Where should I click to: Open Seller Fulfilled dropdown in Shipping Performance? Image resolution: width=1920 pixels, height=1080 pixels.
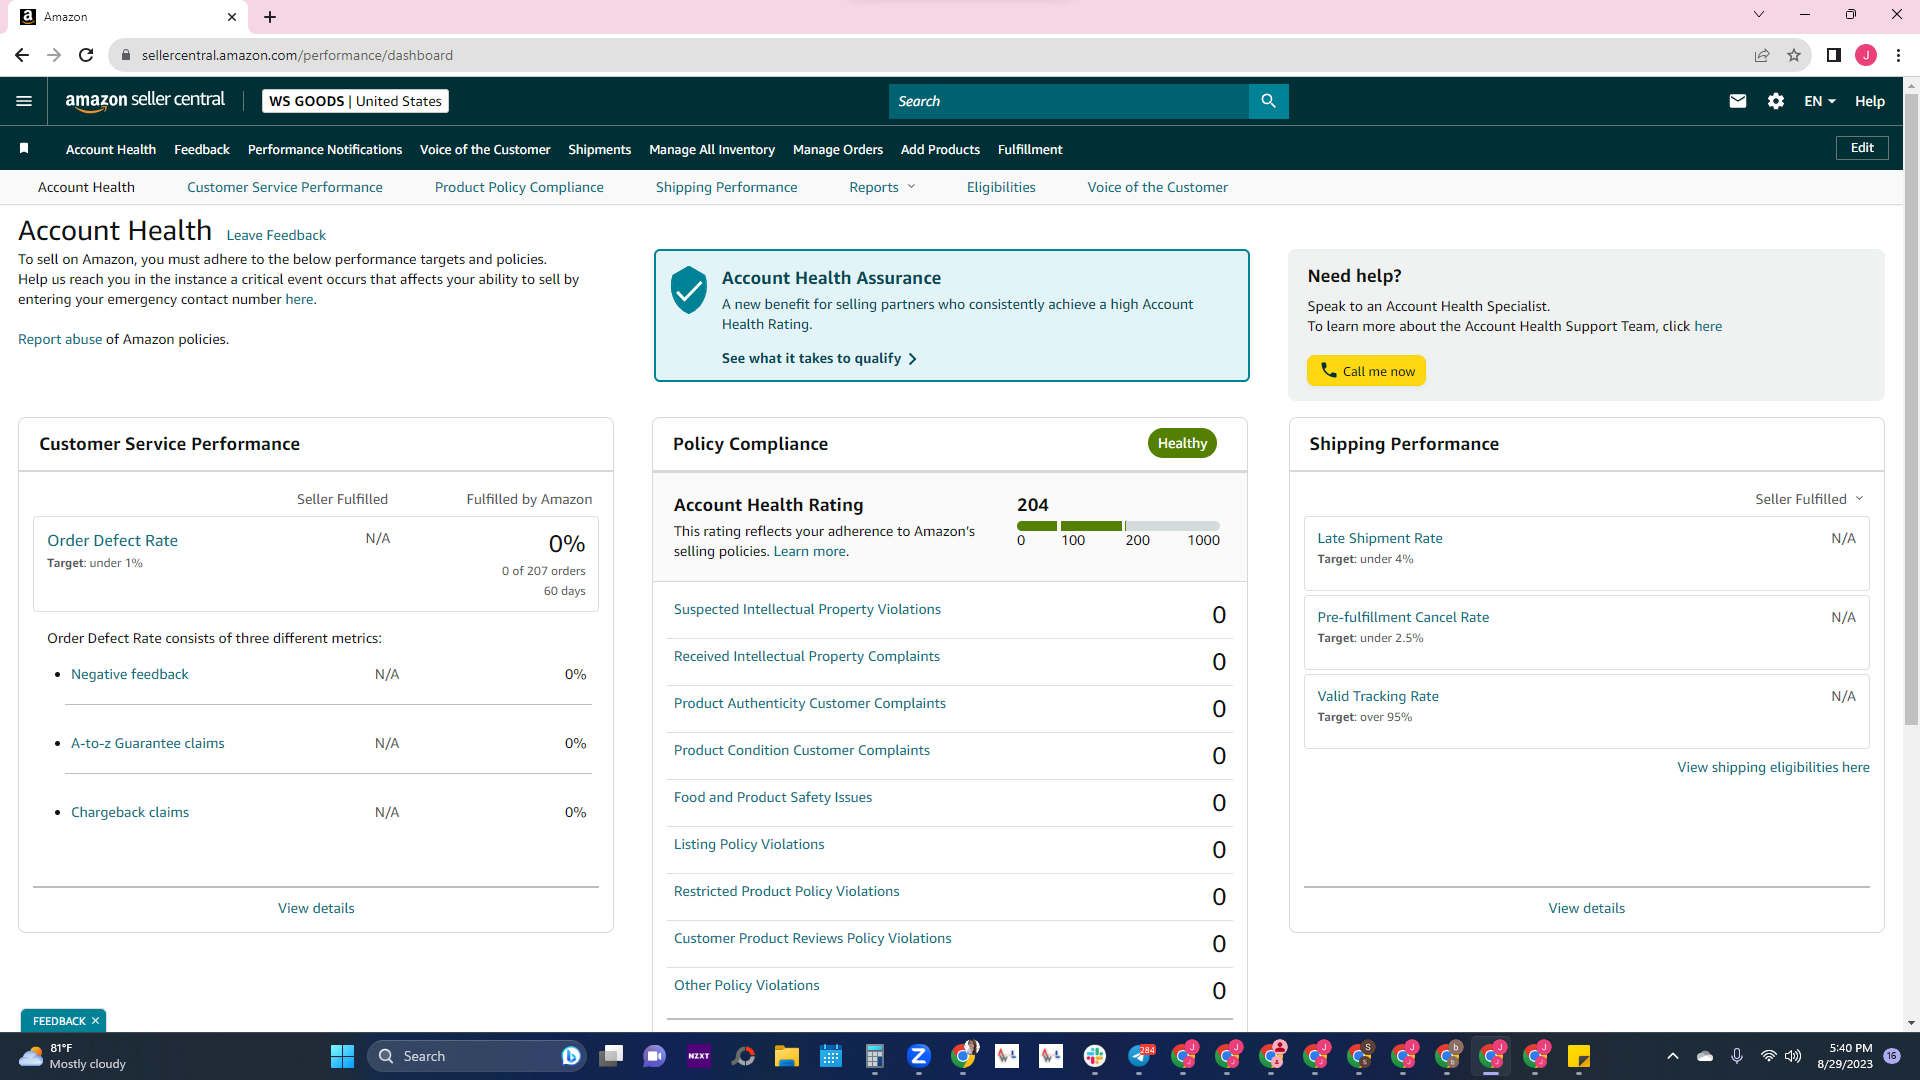pyautogui.click(x=1809, y=499)
